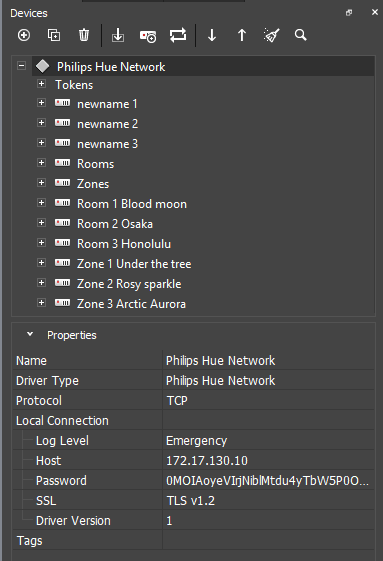Viewport: 383px width, 561px height.
Task: Click the newname 2 device icon
Action: coord(62,123)
